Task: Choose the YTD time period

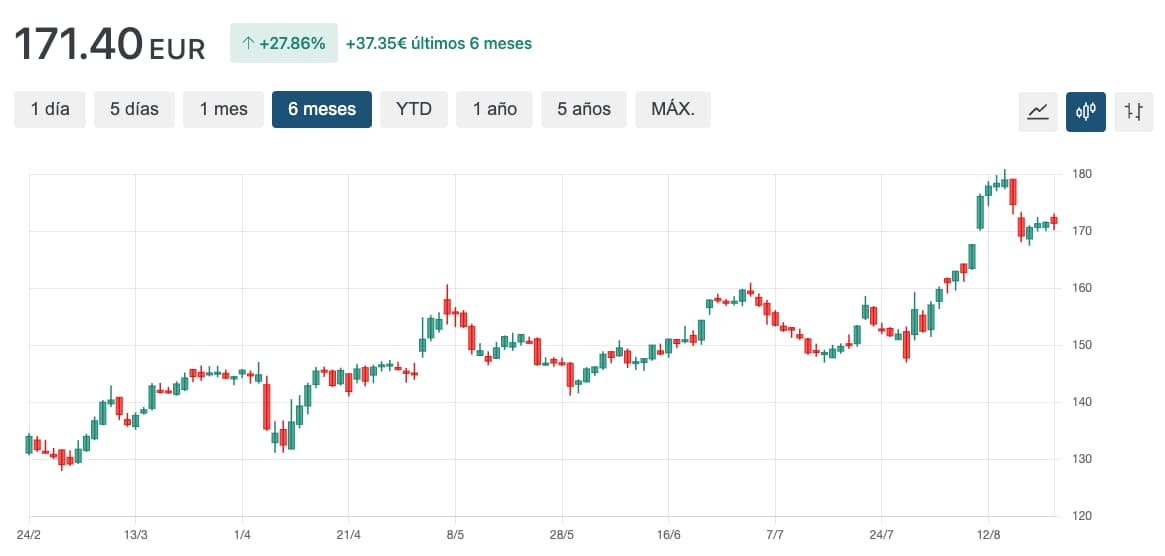Action: 414,109
